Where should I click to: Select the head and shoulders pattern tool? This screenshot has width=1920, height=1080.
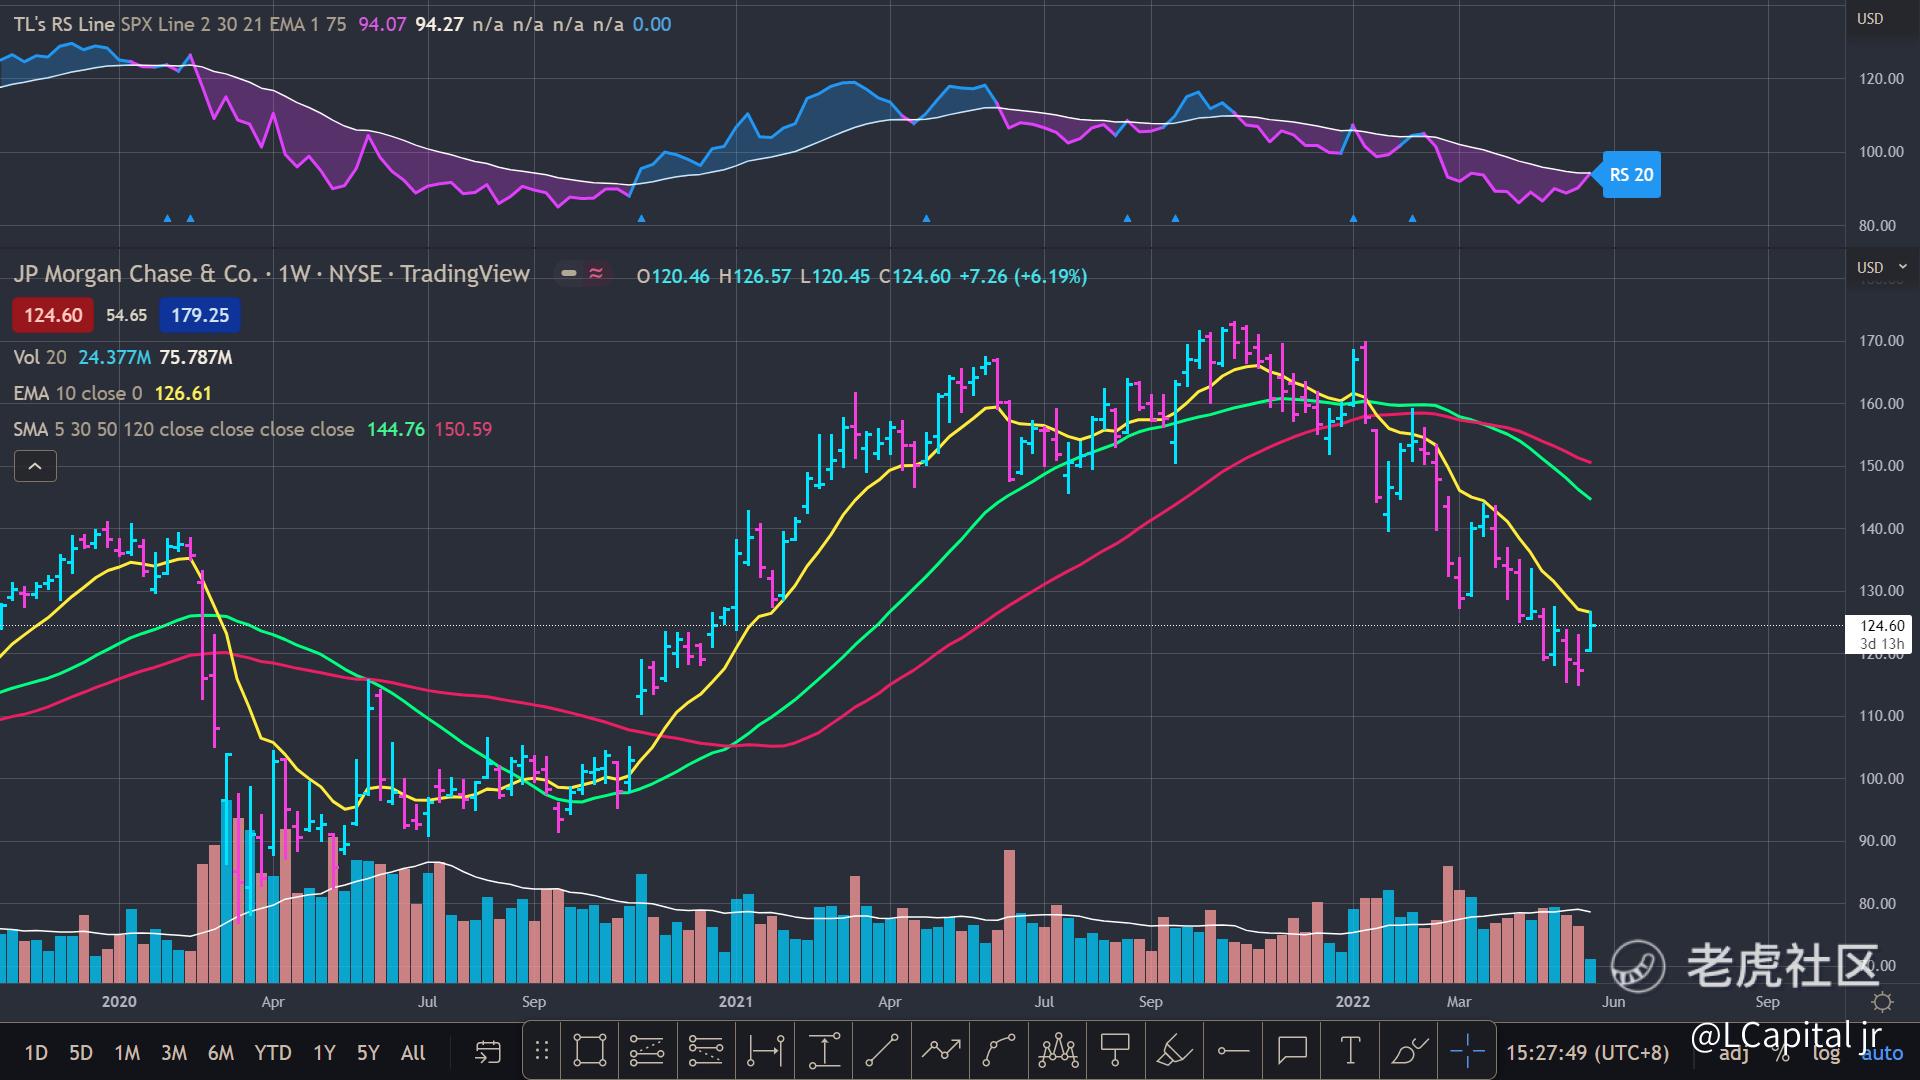(x=1057, y=1051)
